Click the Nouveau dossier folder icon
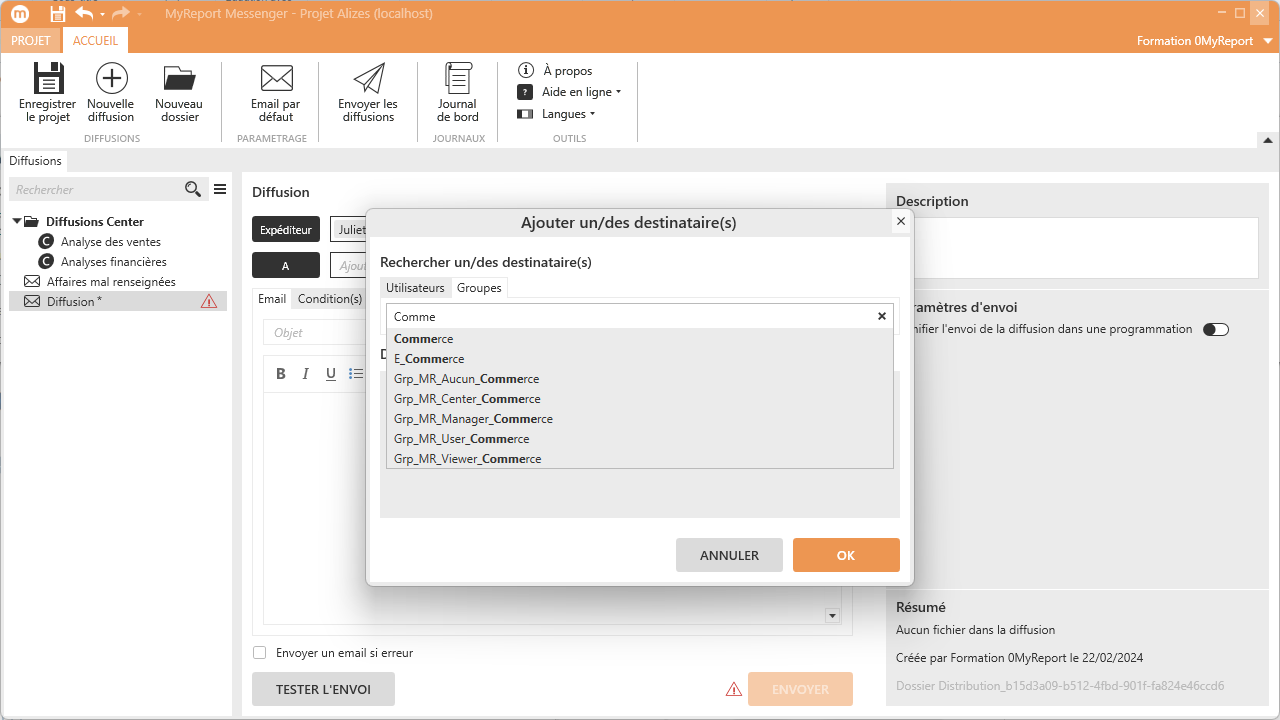This screenshot has height=720, width=1280. tap(179, 80)
